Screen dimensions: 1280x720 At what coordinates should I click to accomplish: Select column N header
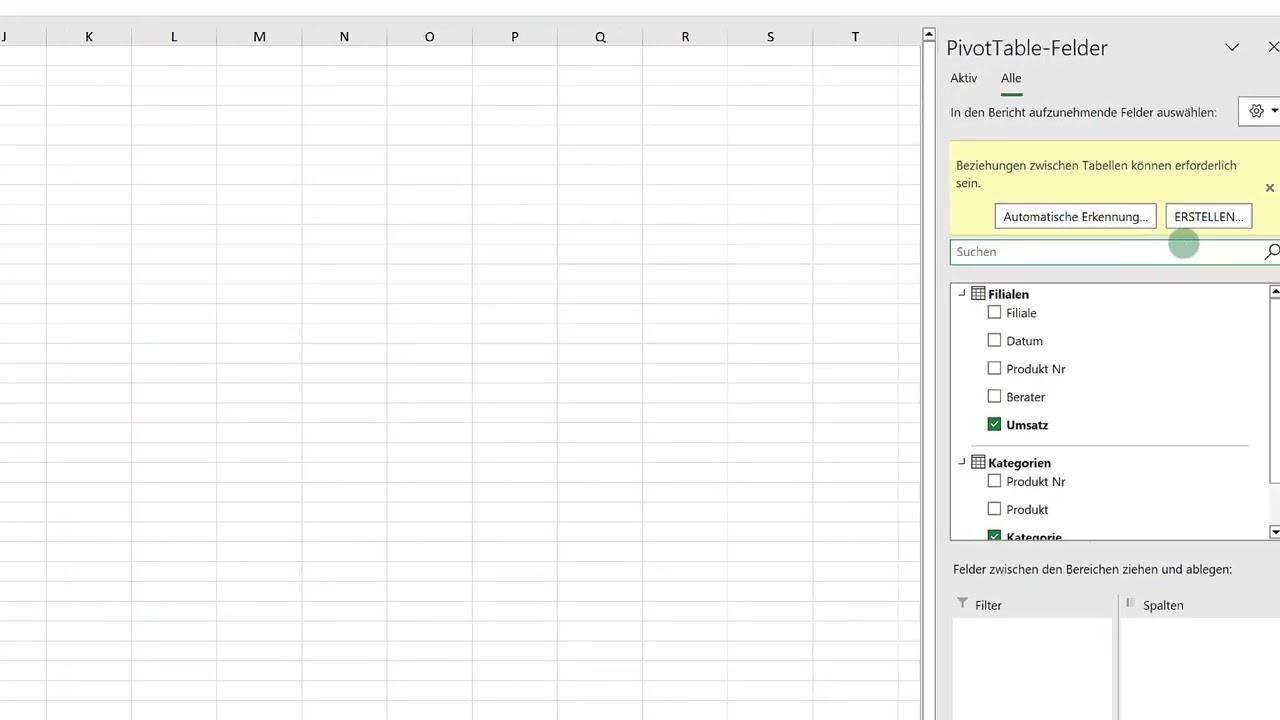point(344,37)
